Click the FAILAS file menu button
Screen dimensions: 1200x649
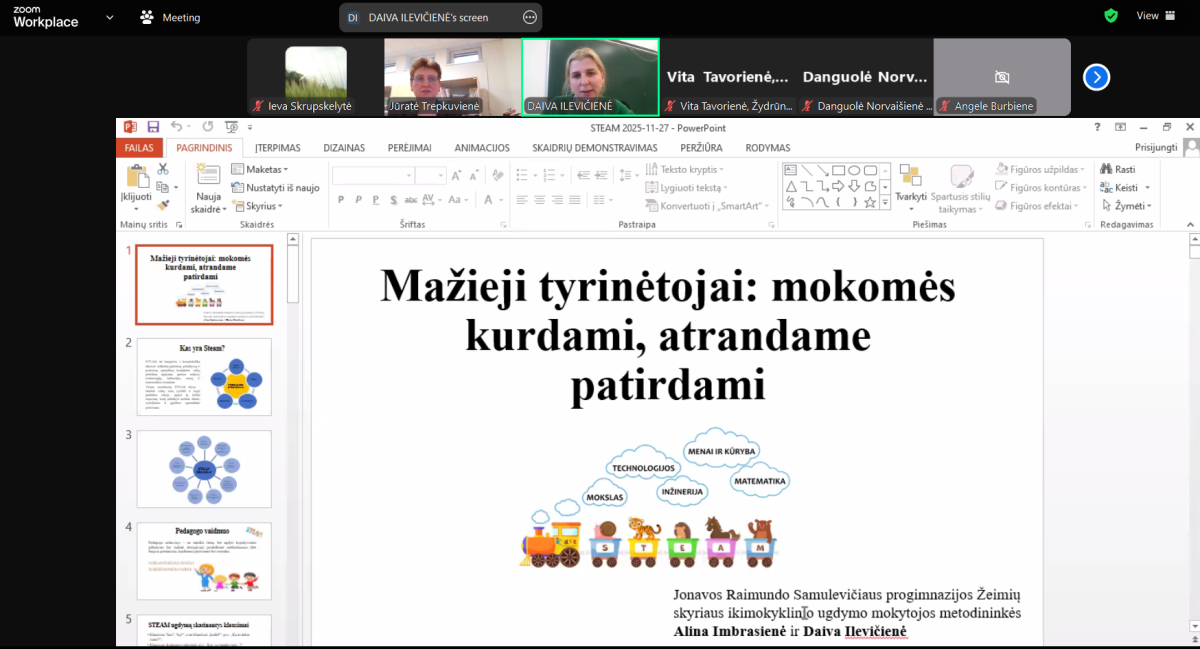coord(138,148)
